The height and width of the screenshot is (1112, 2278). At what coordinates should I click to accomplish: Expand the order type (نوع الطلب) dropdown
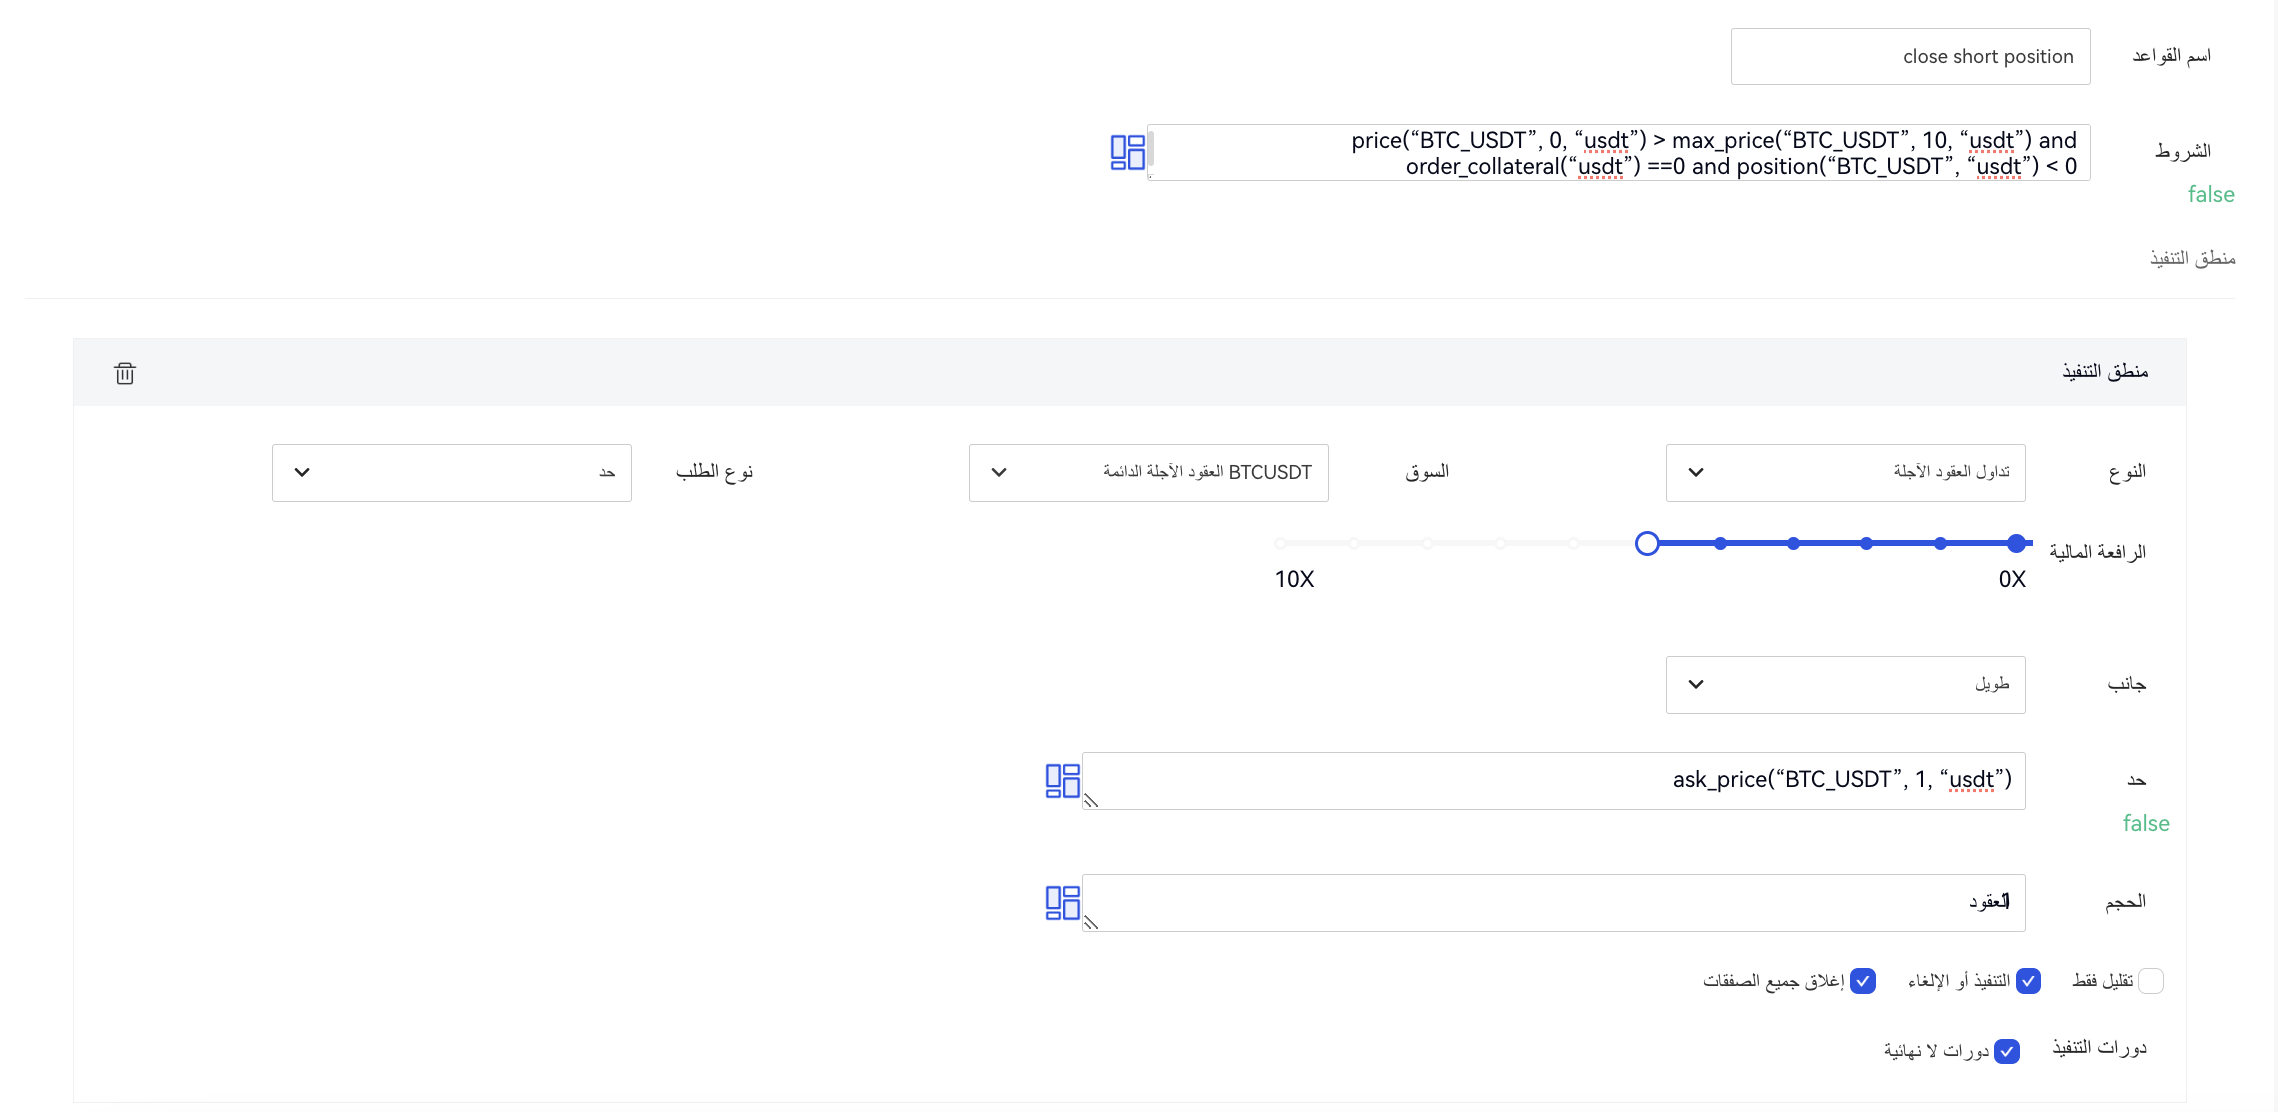click(451, 473)
